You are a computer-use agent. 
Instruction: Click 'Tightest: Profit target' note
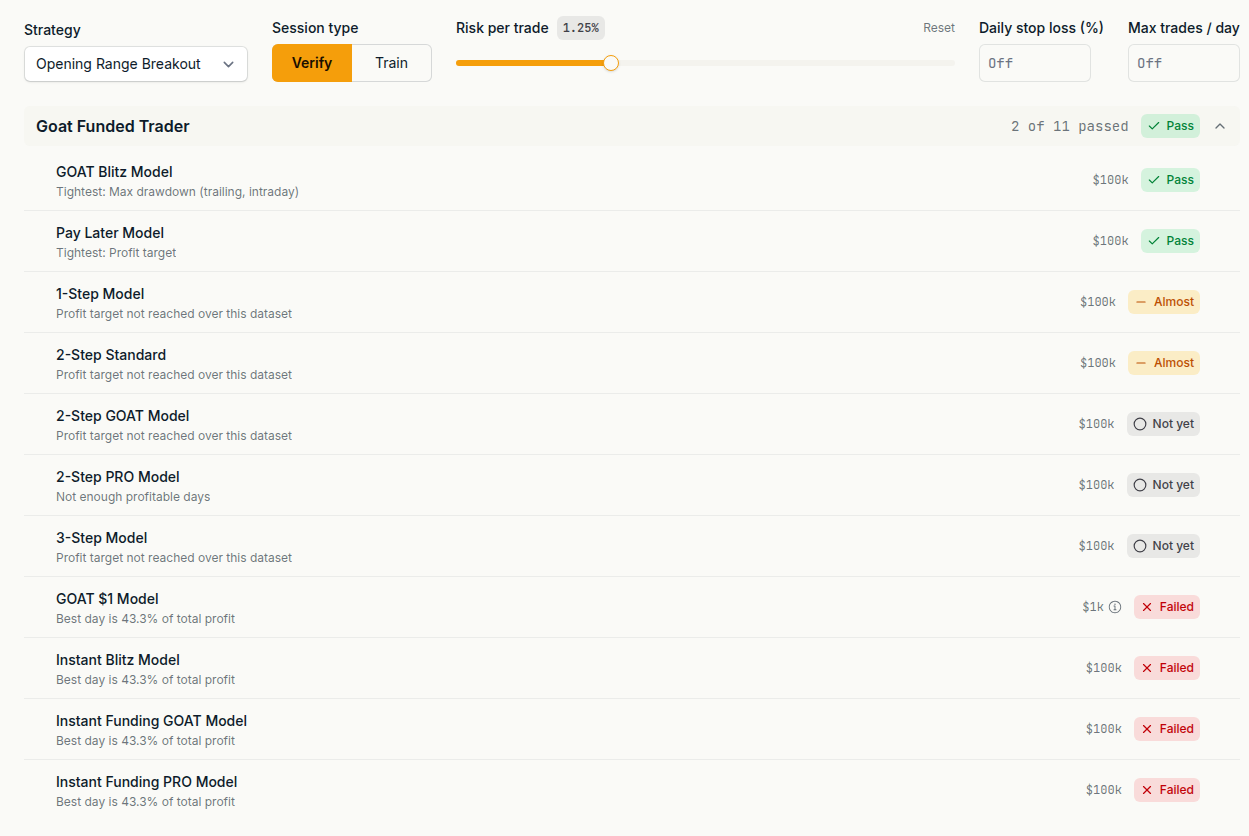pyautogui.click(x=116, y=253)
